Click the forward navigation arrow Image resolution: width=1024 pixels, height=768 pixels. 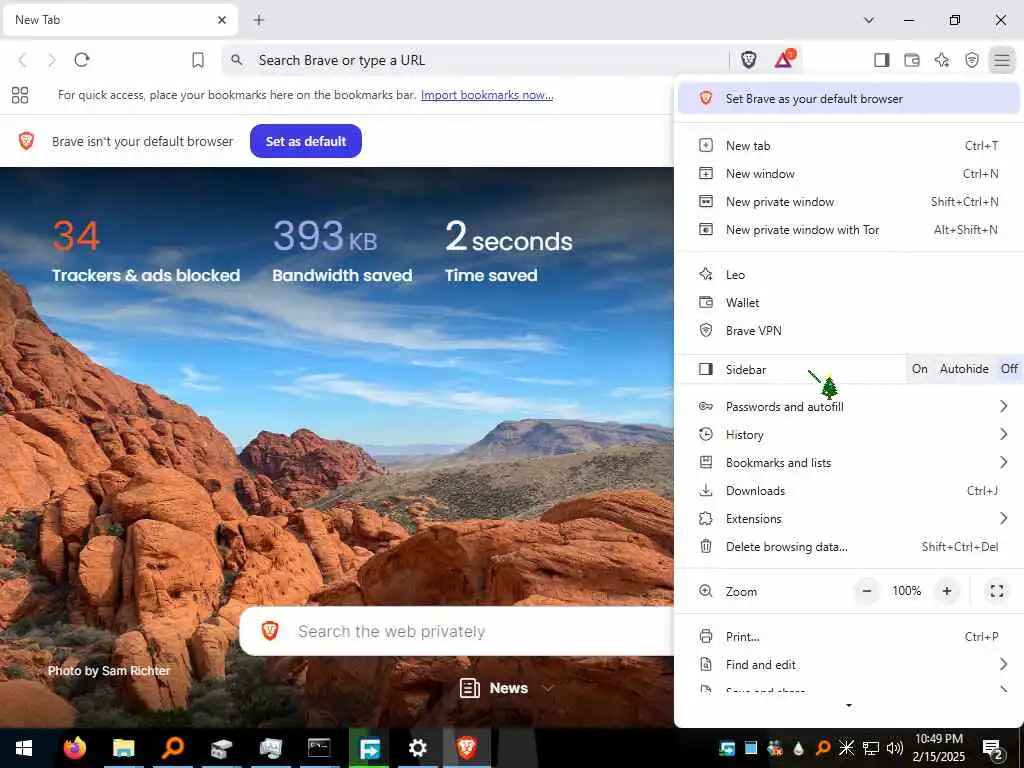coord(52,60)
